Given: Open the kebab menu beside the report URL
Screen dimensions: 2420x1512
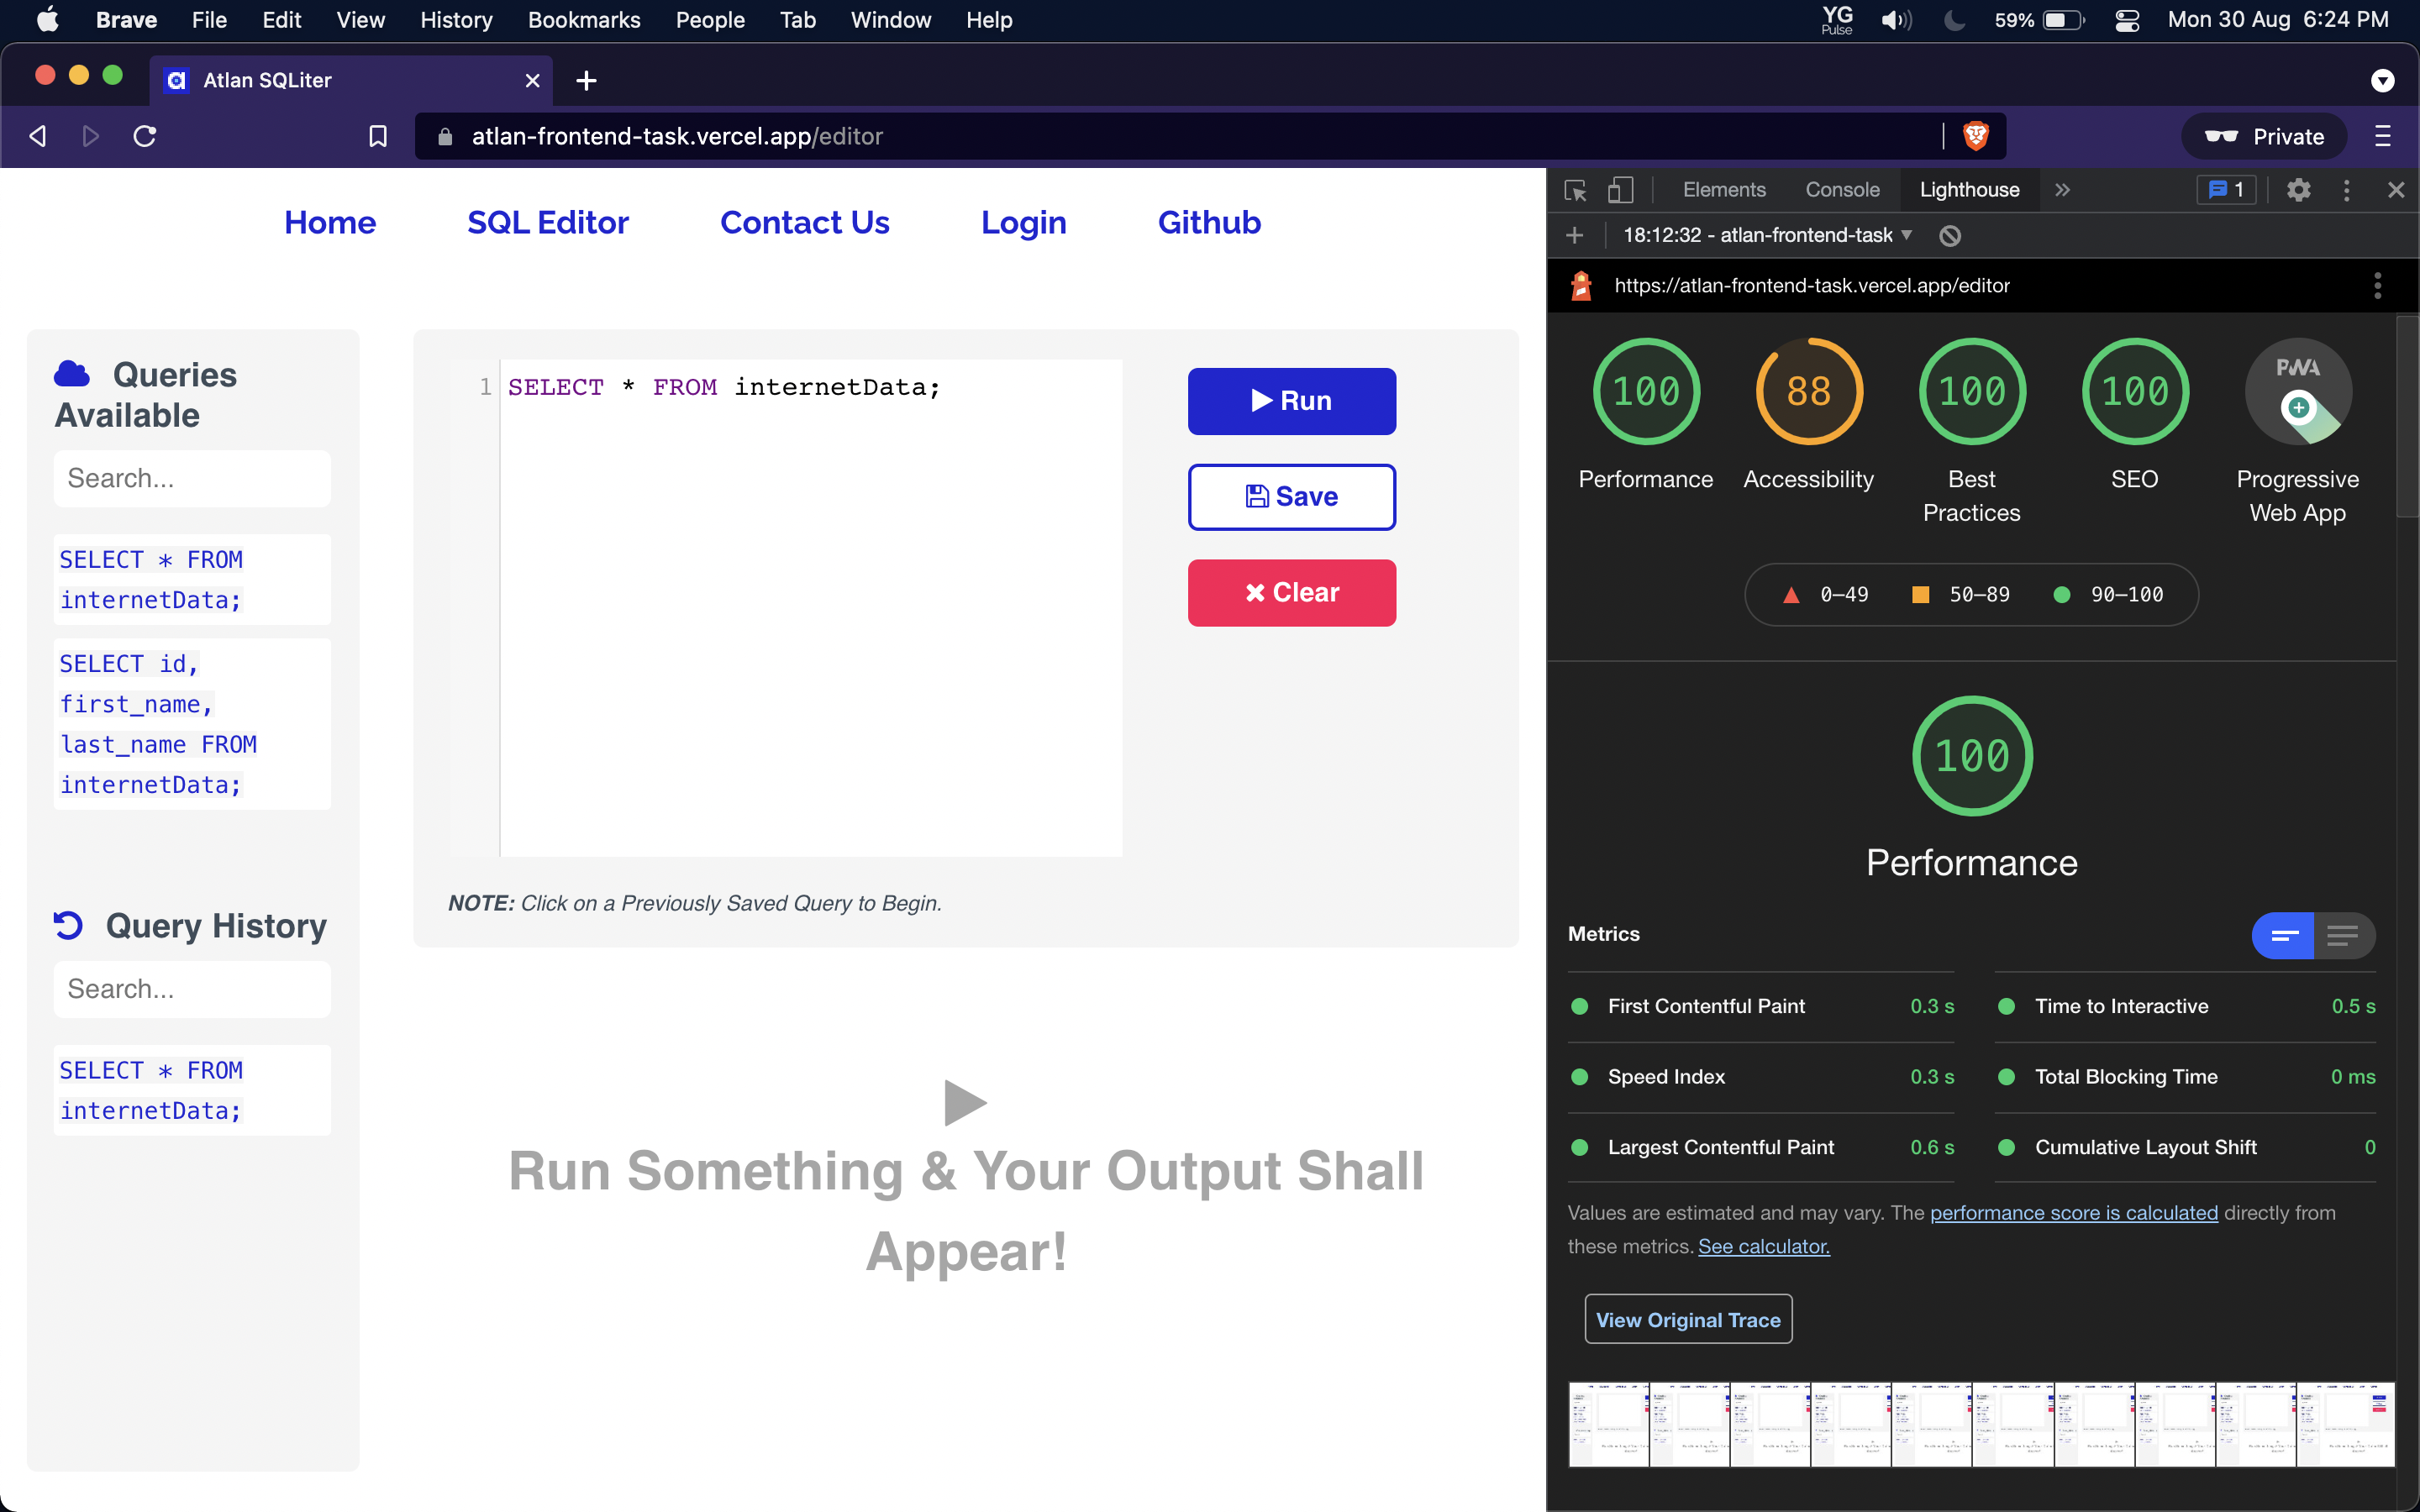Looking at the screenshot, I should tap(2378, 285).
